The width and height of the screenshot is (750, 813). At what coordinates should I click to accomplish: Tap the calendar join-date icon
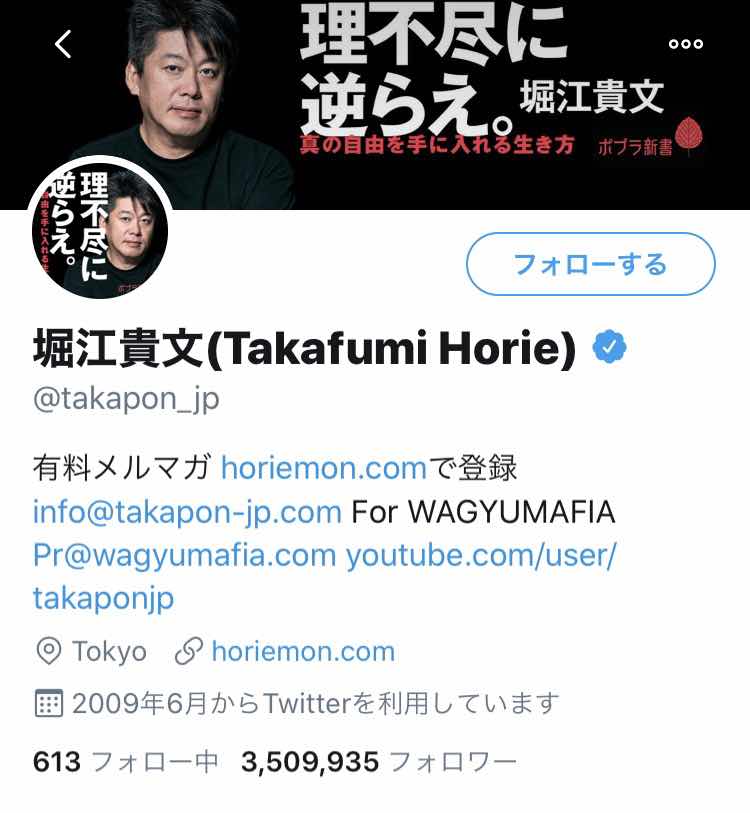pyautogui.click(x=49, y=703)
